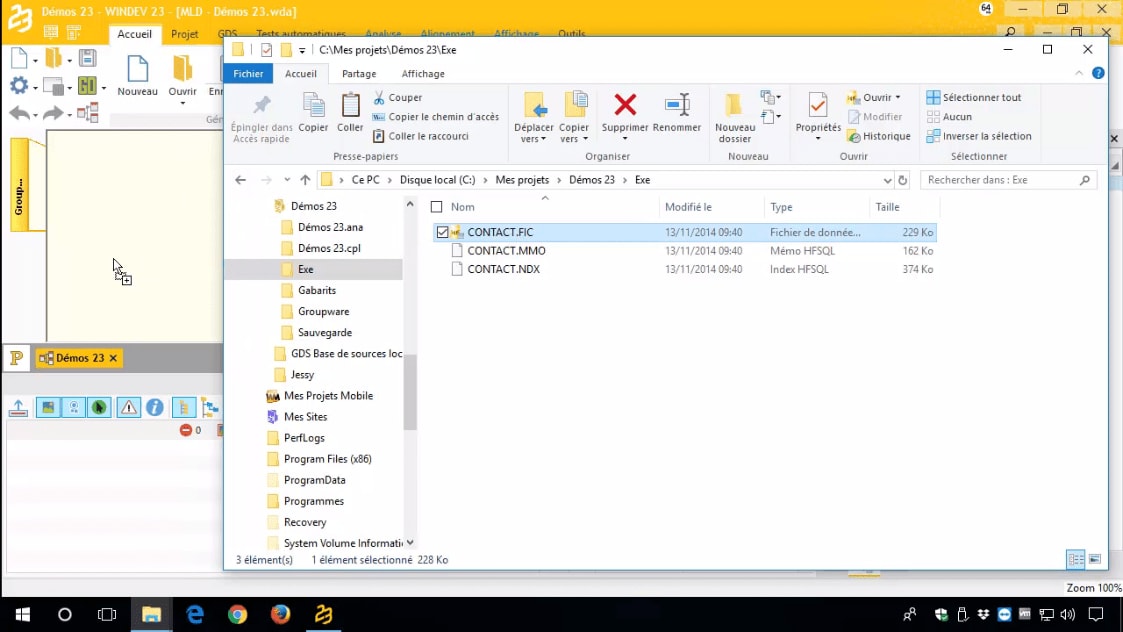Click WINDEV undo arrow

(x=20, y=113)
